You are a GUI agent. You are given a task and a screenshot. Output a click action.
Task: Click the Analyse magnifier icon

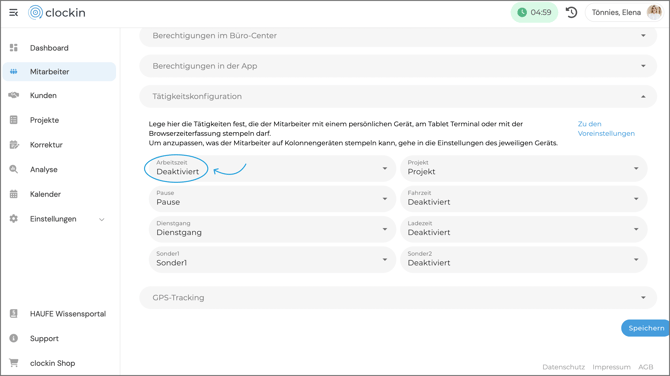pos(14,169)
